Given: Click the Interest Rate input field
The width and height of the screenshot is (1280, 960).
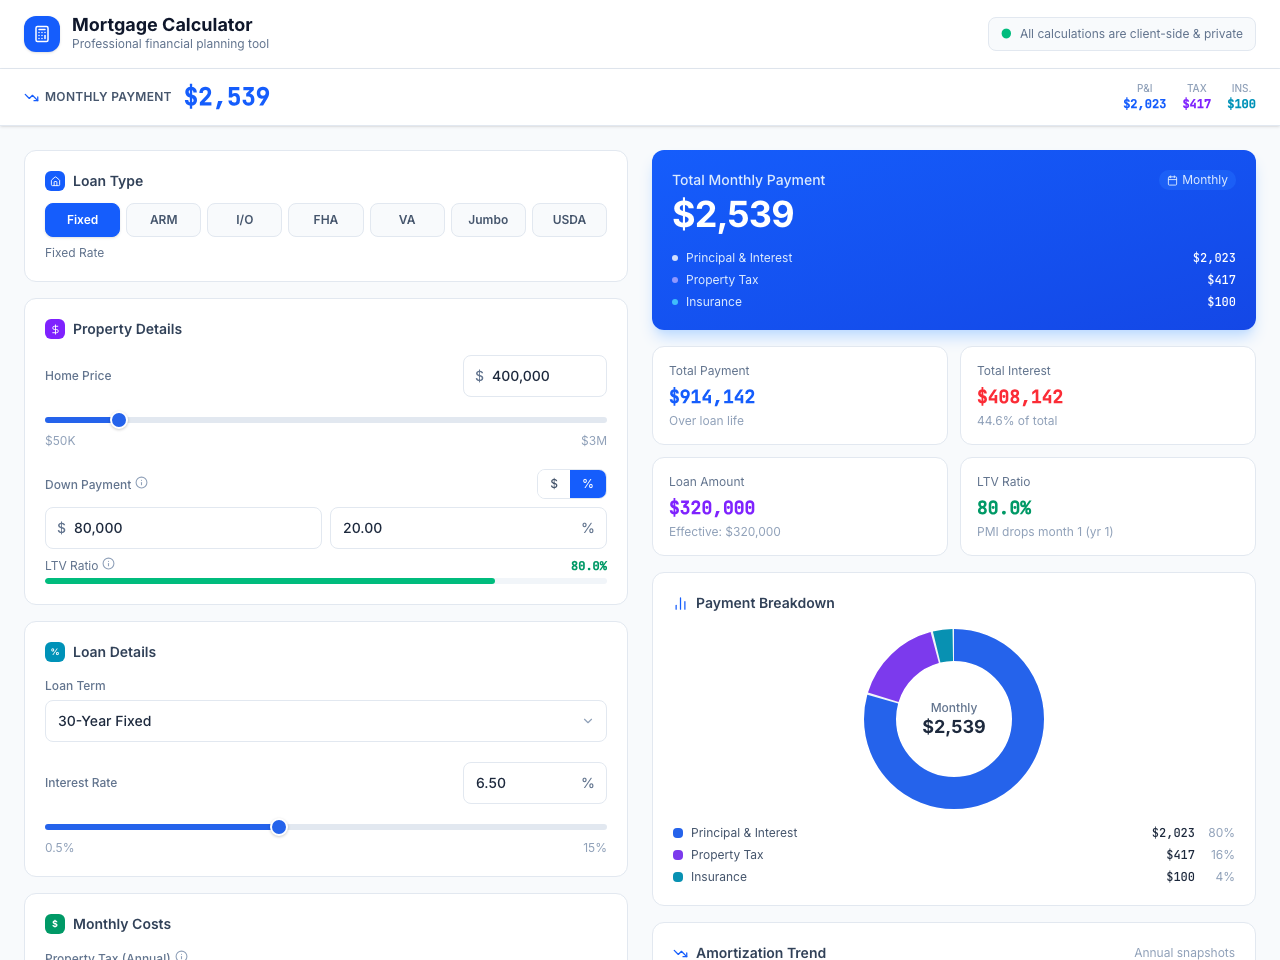Looking at the screenshot, I should (525, 783).
